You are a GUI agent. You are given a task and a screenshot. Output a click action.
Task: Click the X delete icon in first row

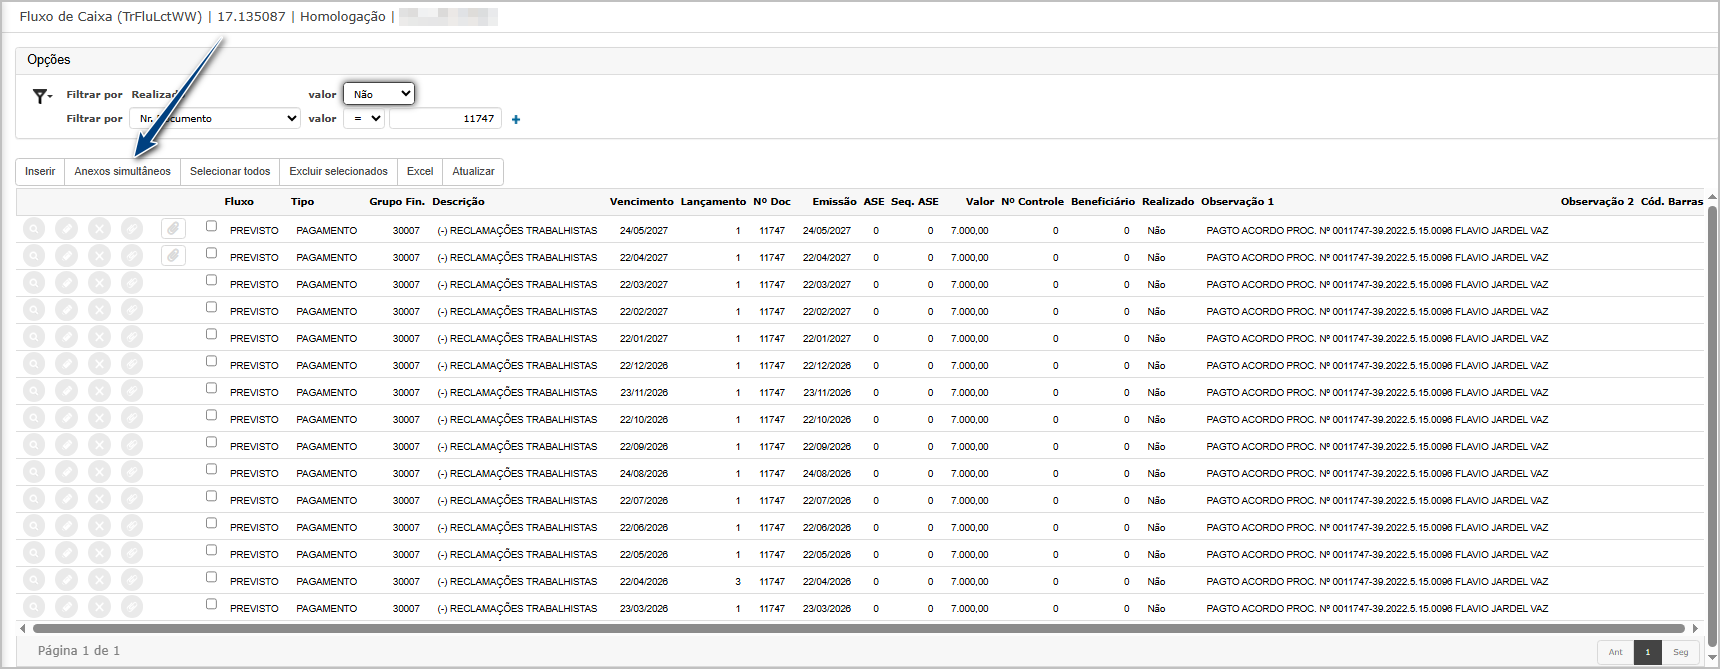[x=99, y=229]
